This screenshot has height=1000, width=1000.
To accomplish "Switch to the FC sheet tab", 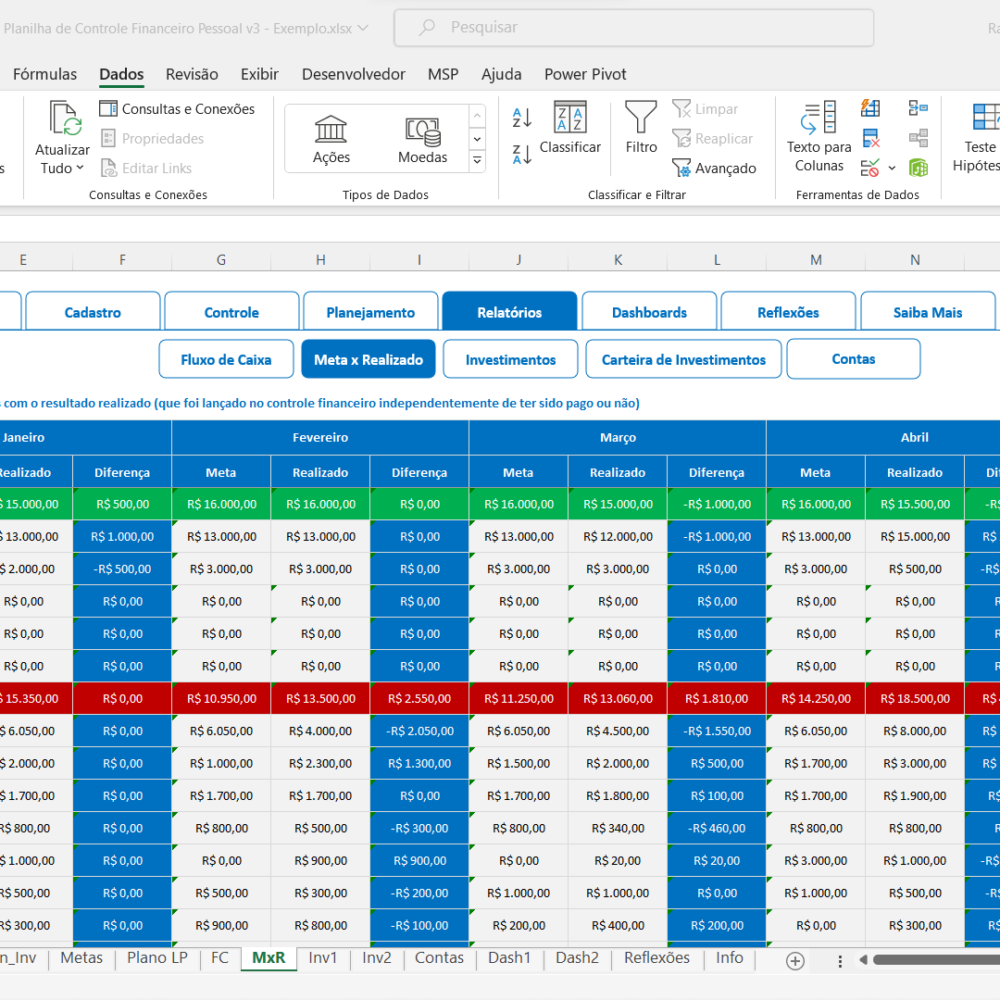I will click(219, 958).
